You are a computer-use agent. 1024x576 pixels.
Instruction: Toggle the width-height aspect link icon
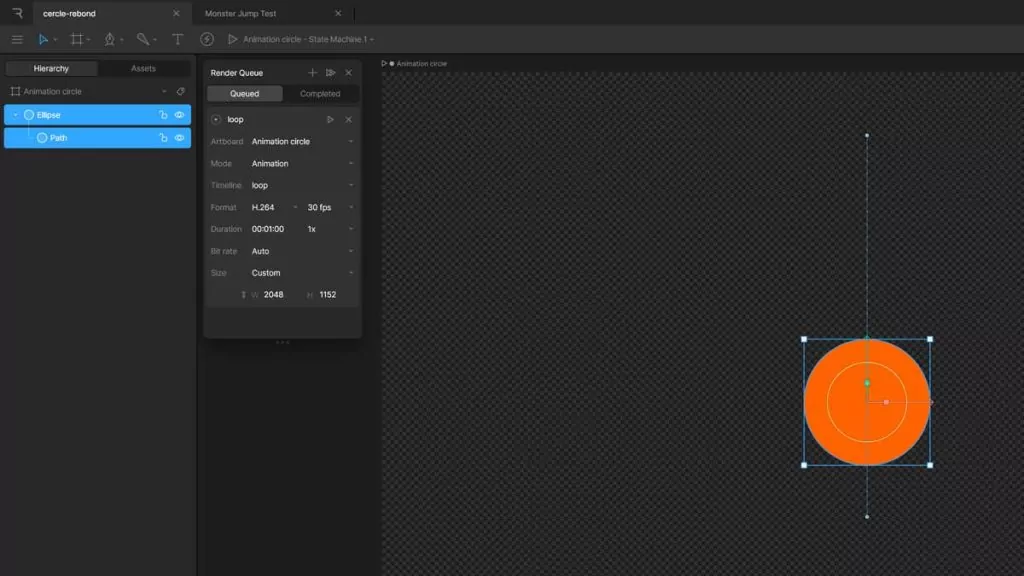244,295
